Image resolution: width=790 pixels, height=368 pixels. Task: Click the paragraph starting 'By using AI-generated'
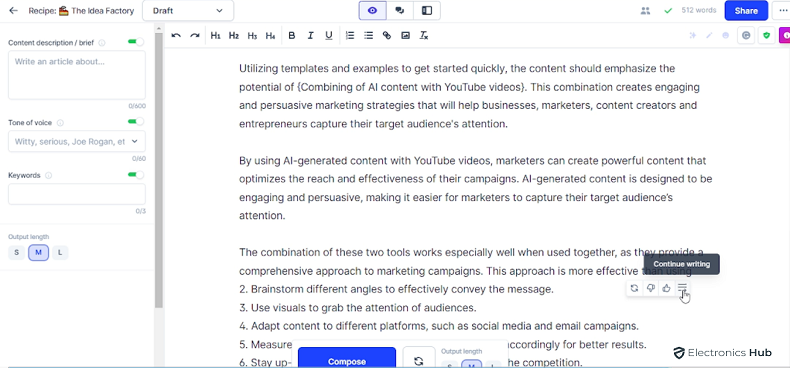(x=475, y=188)
